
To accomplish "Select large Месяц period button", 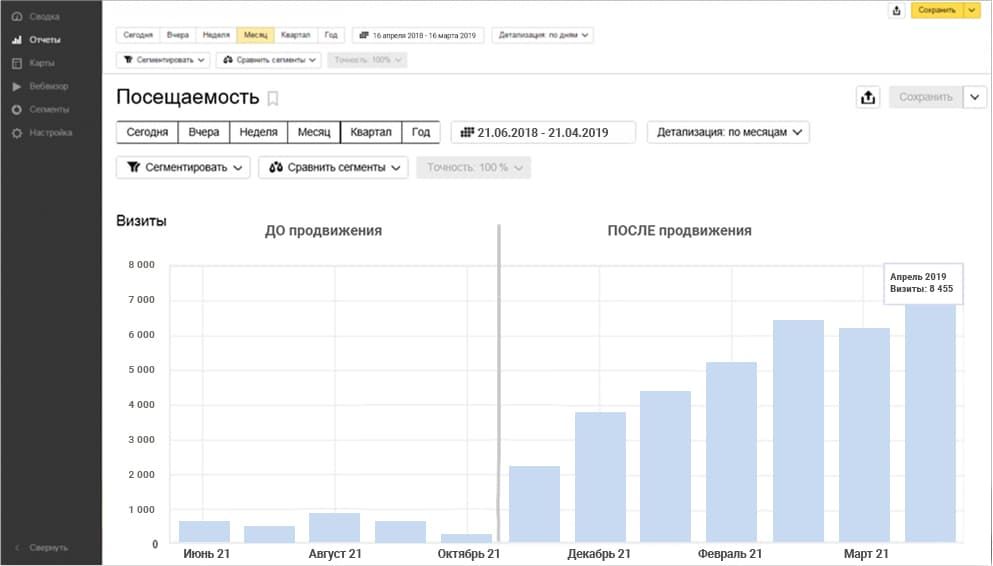I will tap(314, 132).
